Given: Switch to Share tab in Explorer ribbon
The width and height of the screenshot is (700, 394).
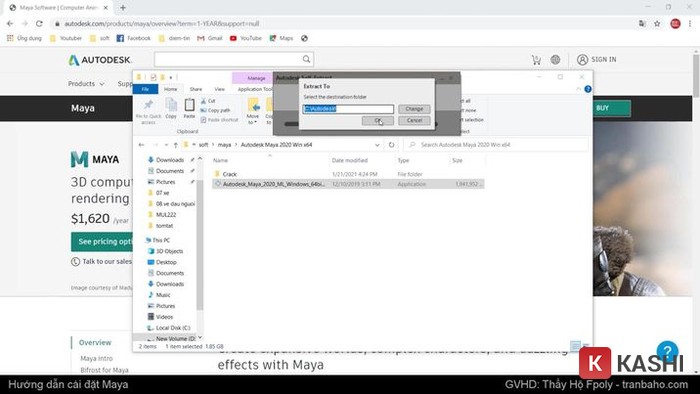Looking at the screenshot, I should tap(196, 89).
